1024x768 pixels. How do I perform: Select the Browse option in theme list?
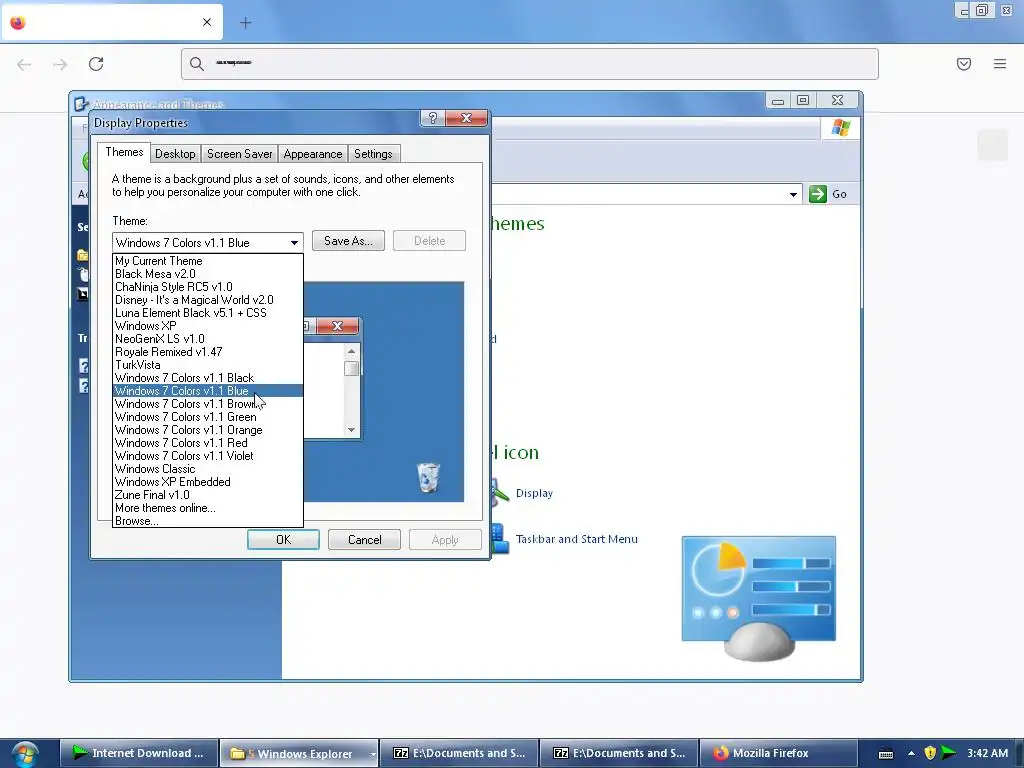coord(208,521)
